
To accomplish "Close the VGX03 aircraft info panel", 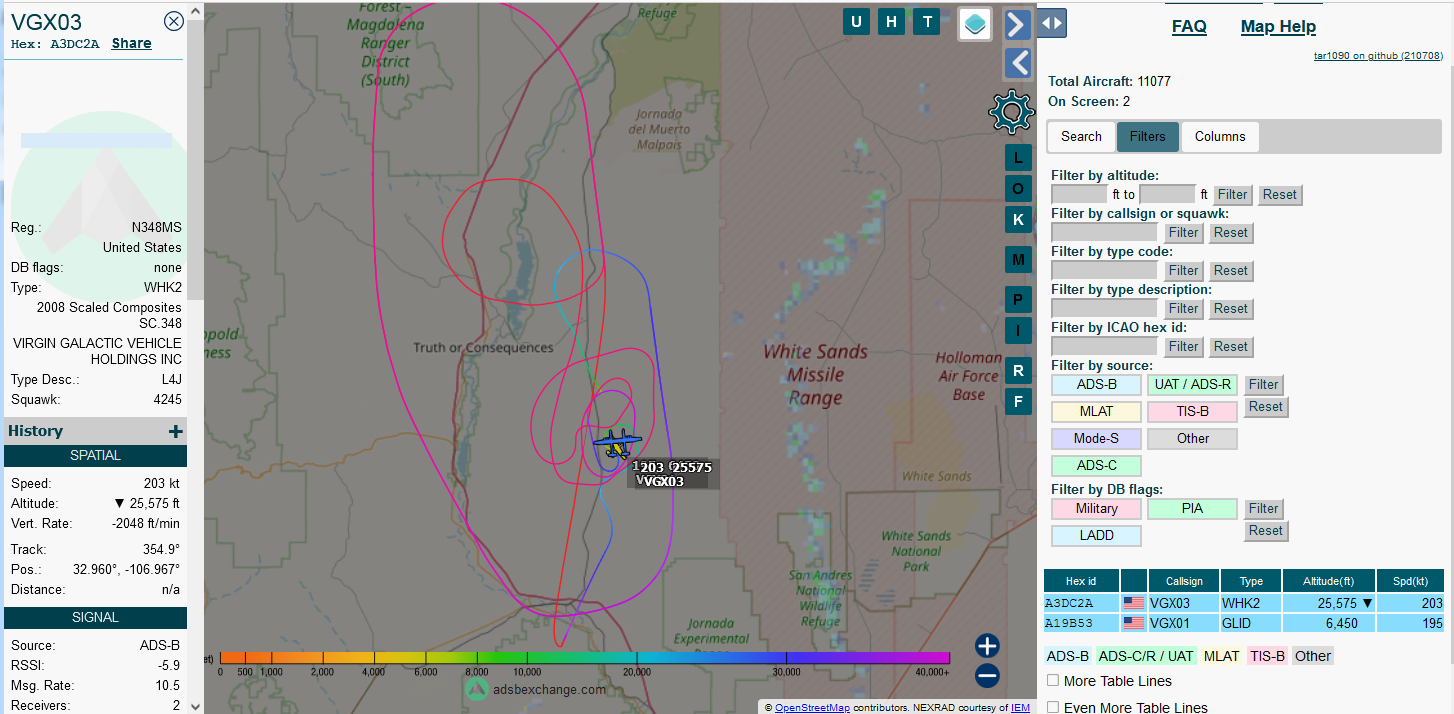I will coord(174,21).
